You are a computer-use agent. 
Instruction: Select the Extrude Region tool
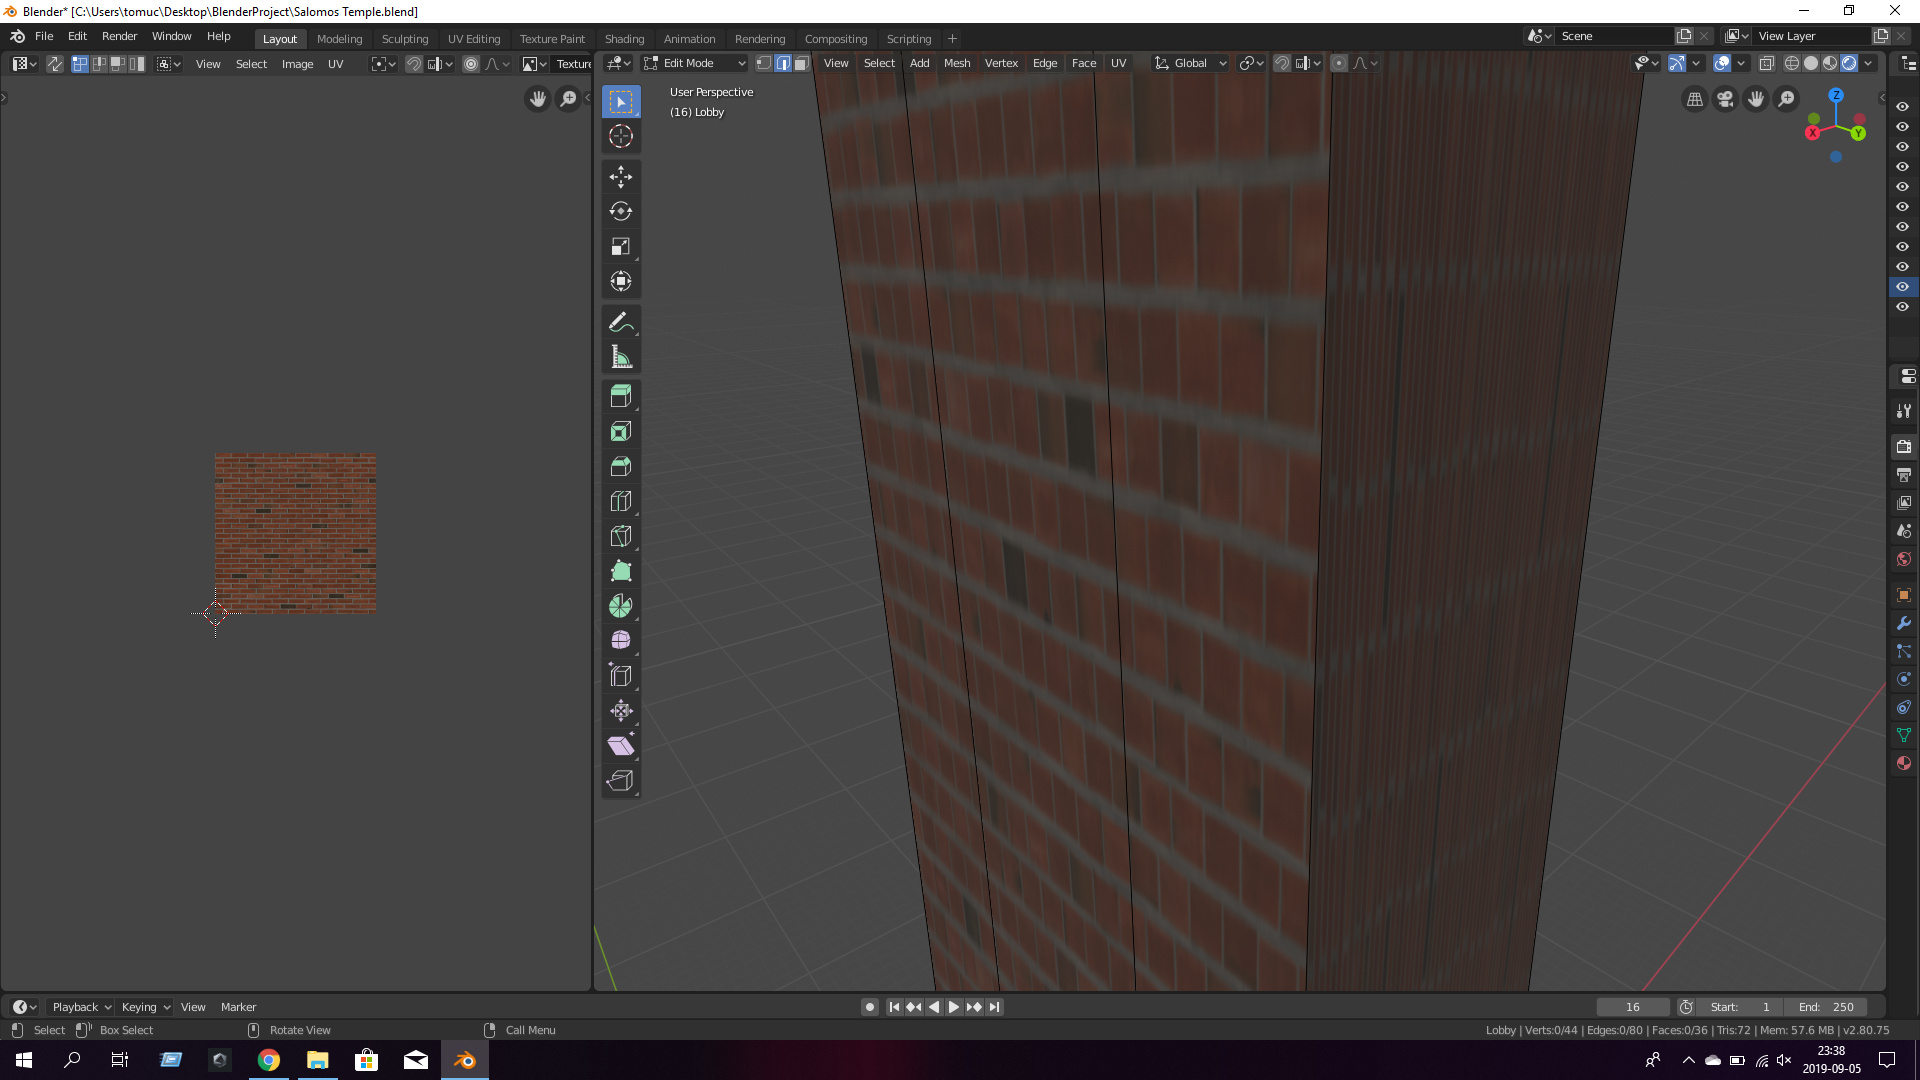point(621,396)
